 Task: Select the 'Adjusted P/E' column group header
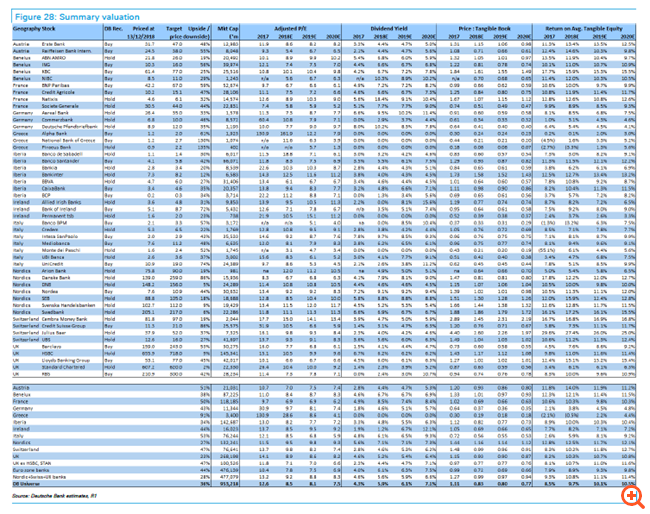[x=291, y=29]
